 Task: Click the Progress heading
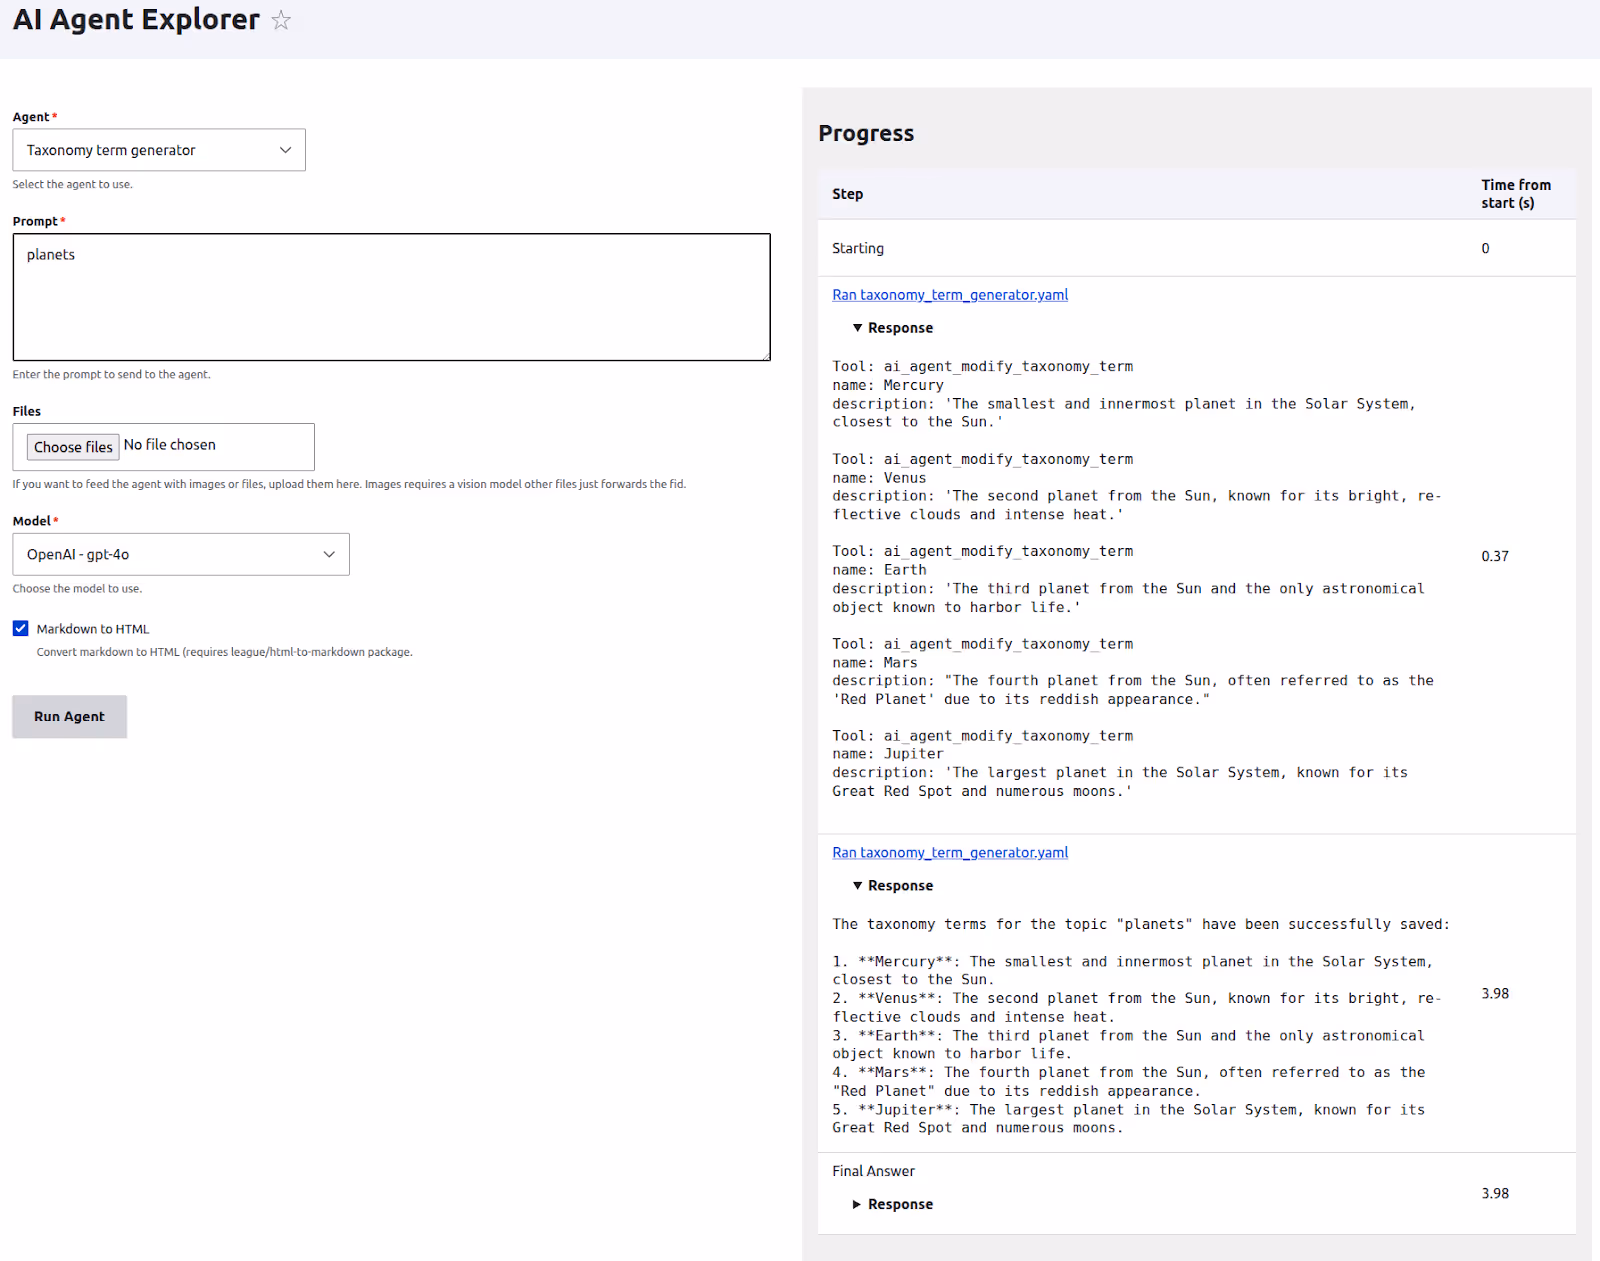coord(866,133)
